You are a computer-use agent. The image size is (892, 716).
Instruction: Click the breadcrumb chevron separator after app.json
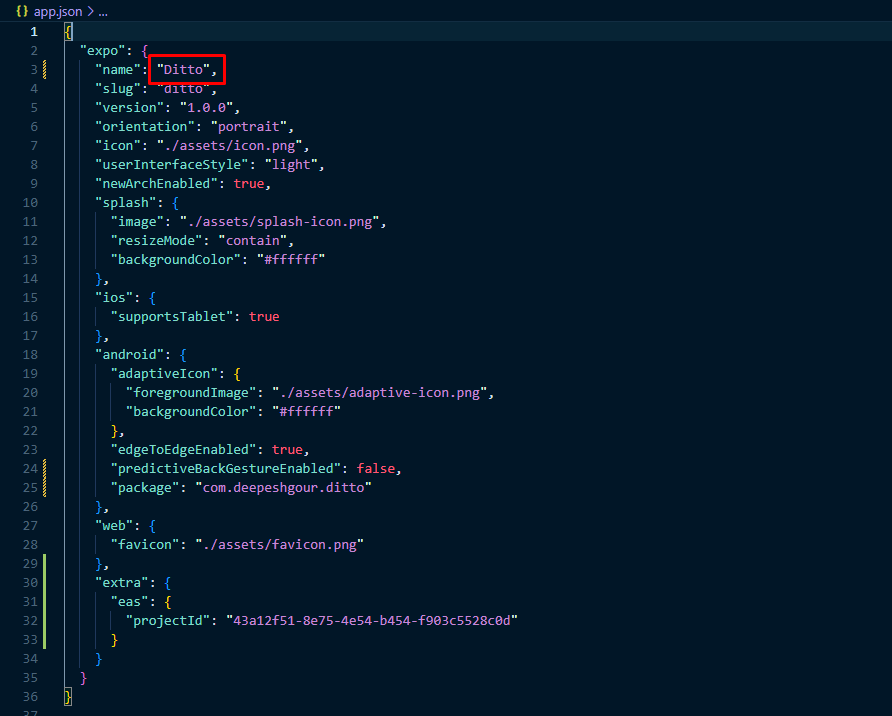(x=88, y=11)
